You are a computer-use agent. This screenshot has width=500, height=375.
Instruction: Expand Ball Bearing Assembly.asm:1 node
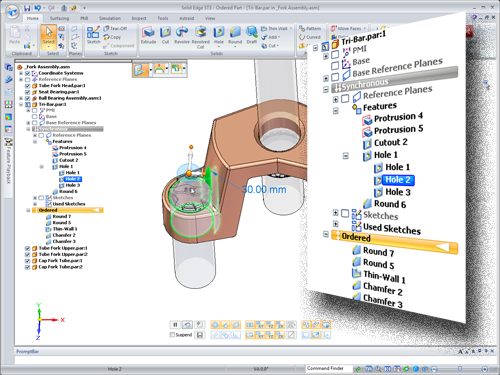[x=21, y=98]
